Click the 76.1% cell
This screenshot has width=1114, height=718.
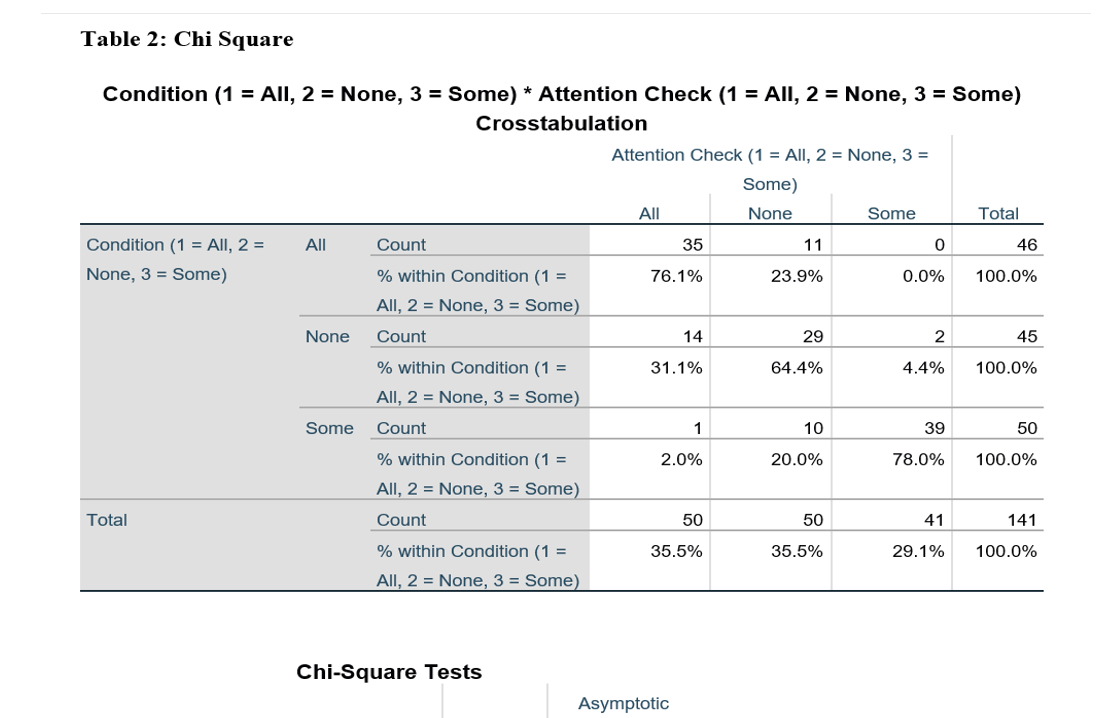[x=677, y=276]
